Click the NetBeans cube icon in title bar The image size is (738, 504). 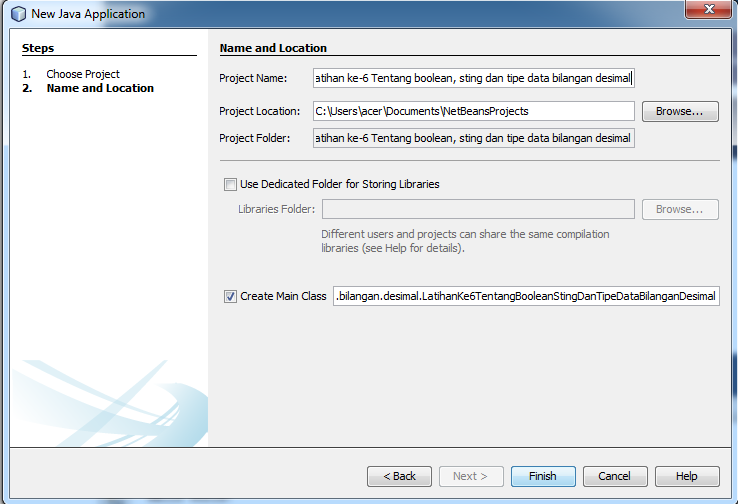(18, 14)
